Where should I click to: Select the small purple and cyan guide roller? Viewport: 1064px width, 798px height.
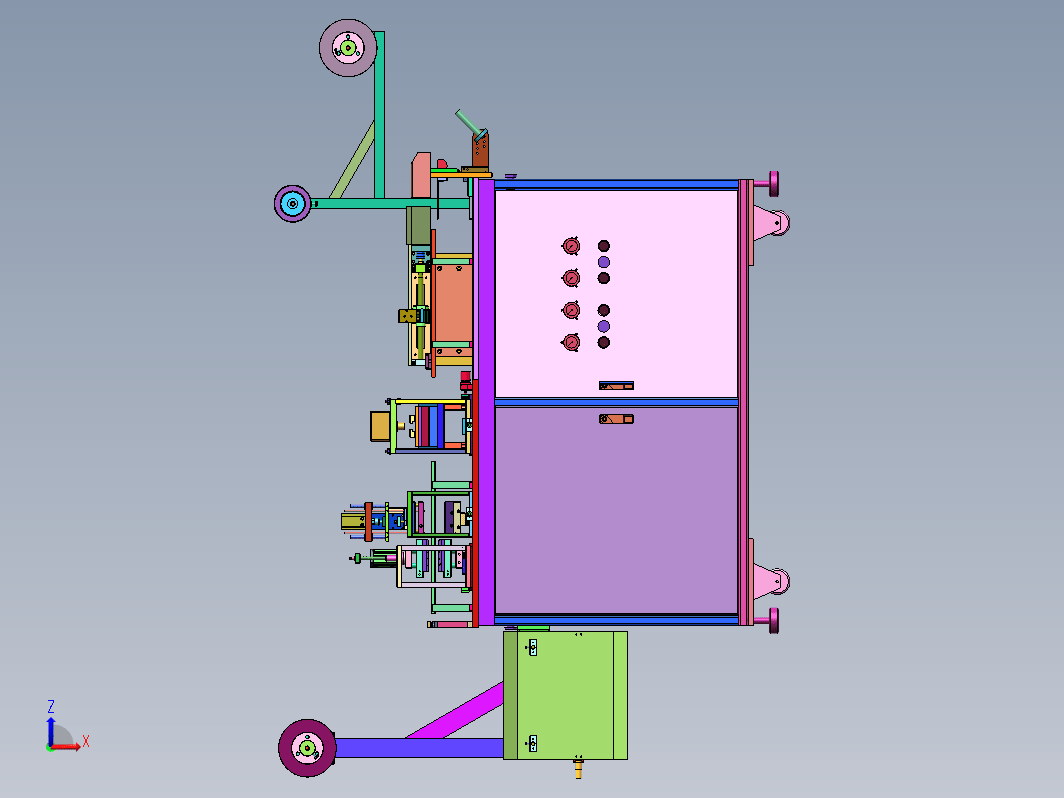click(x=293, y=203)
